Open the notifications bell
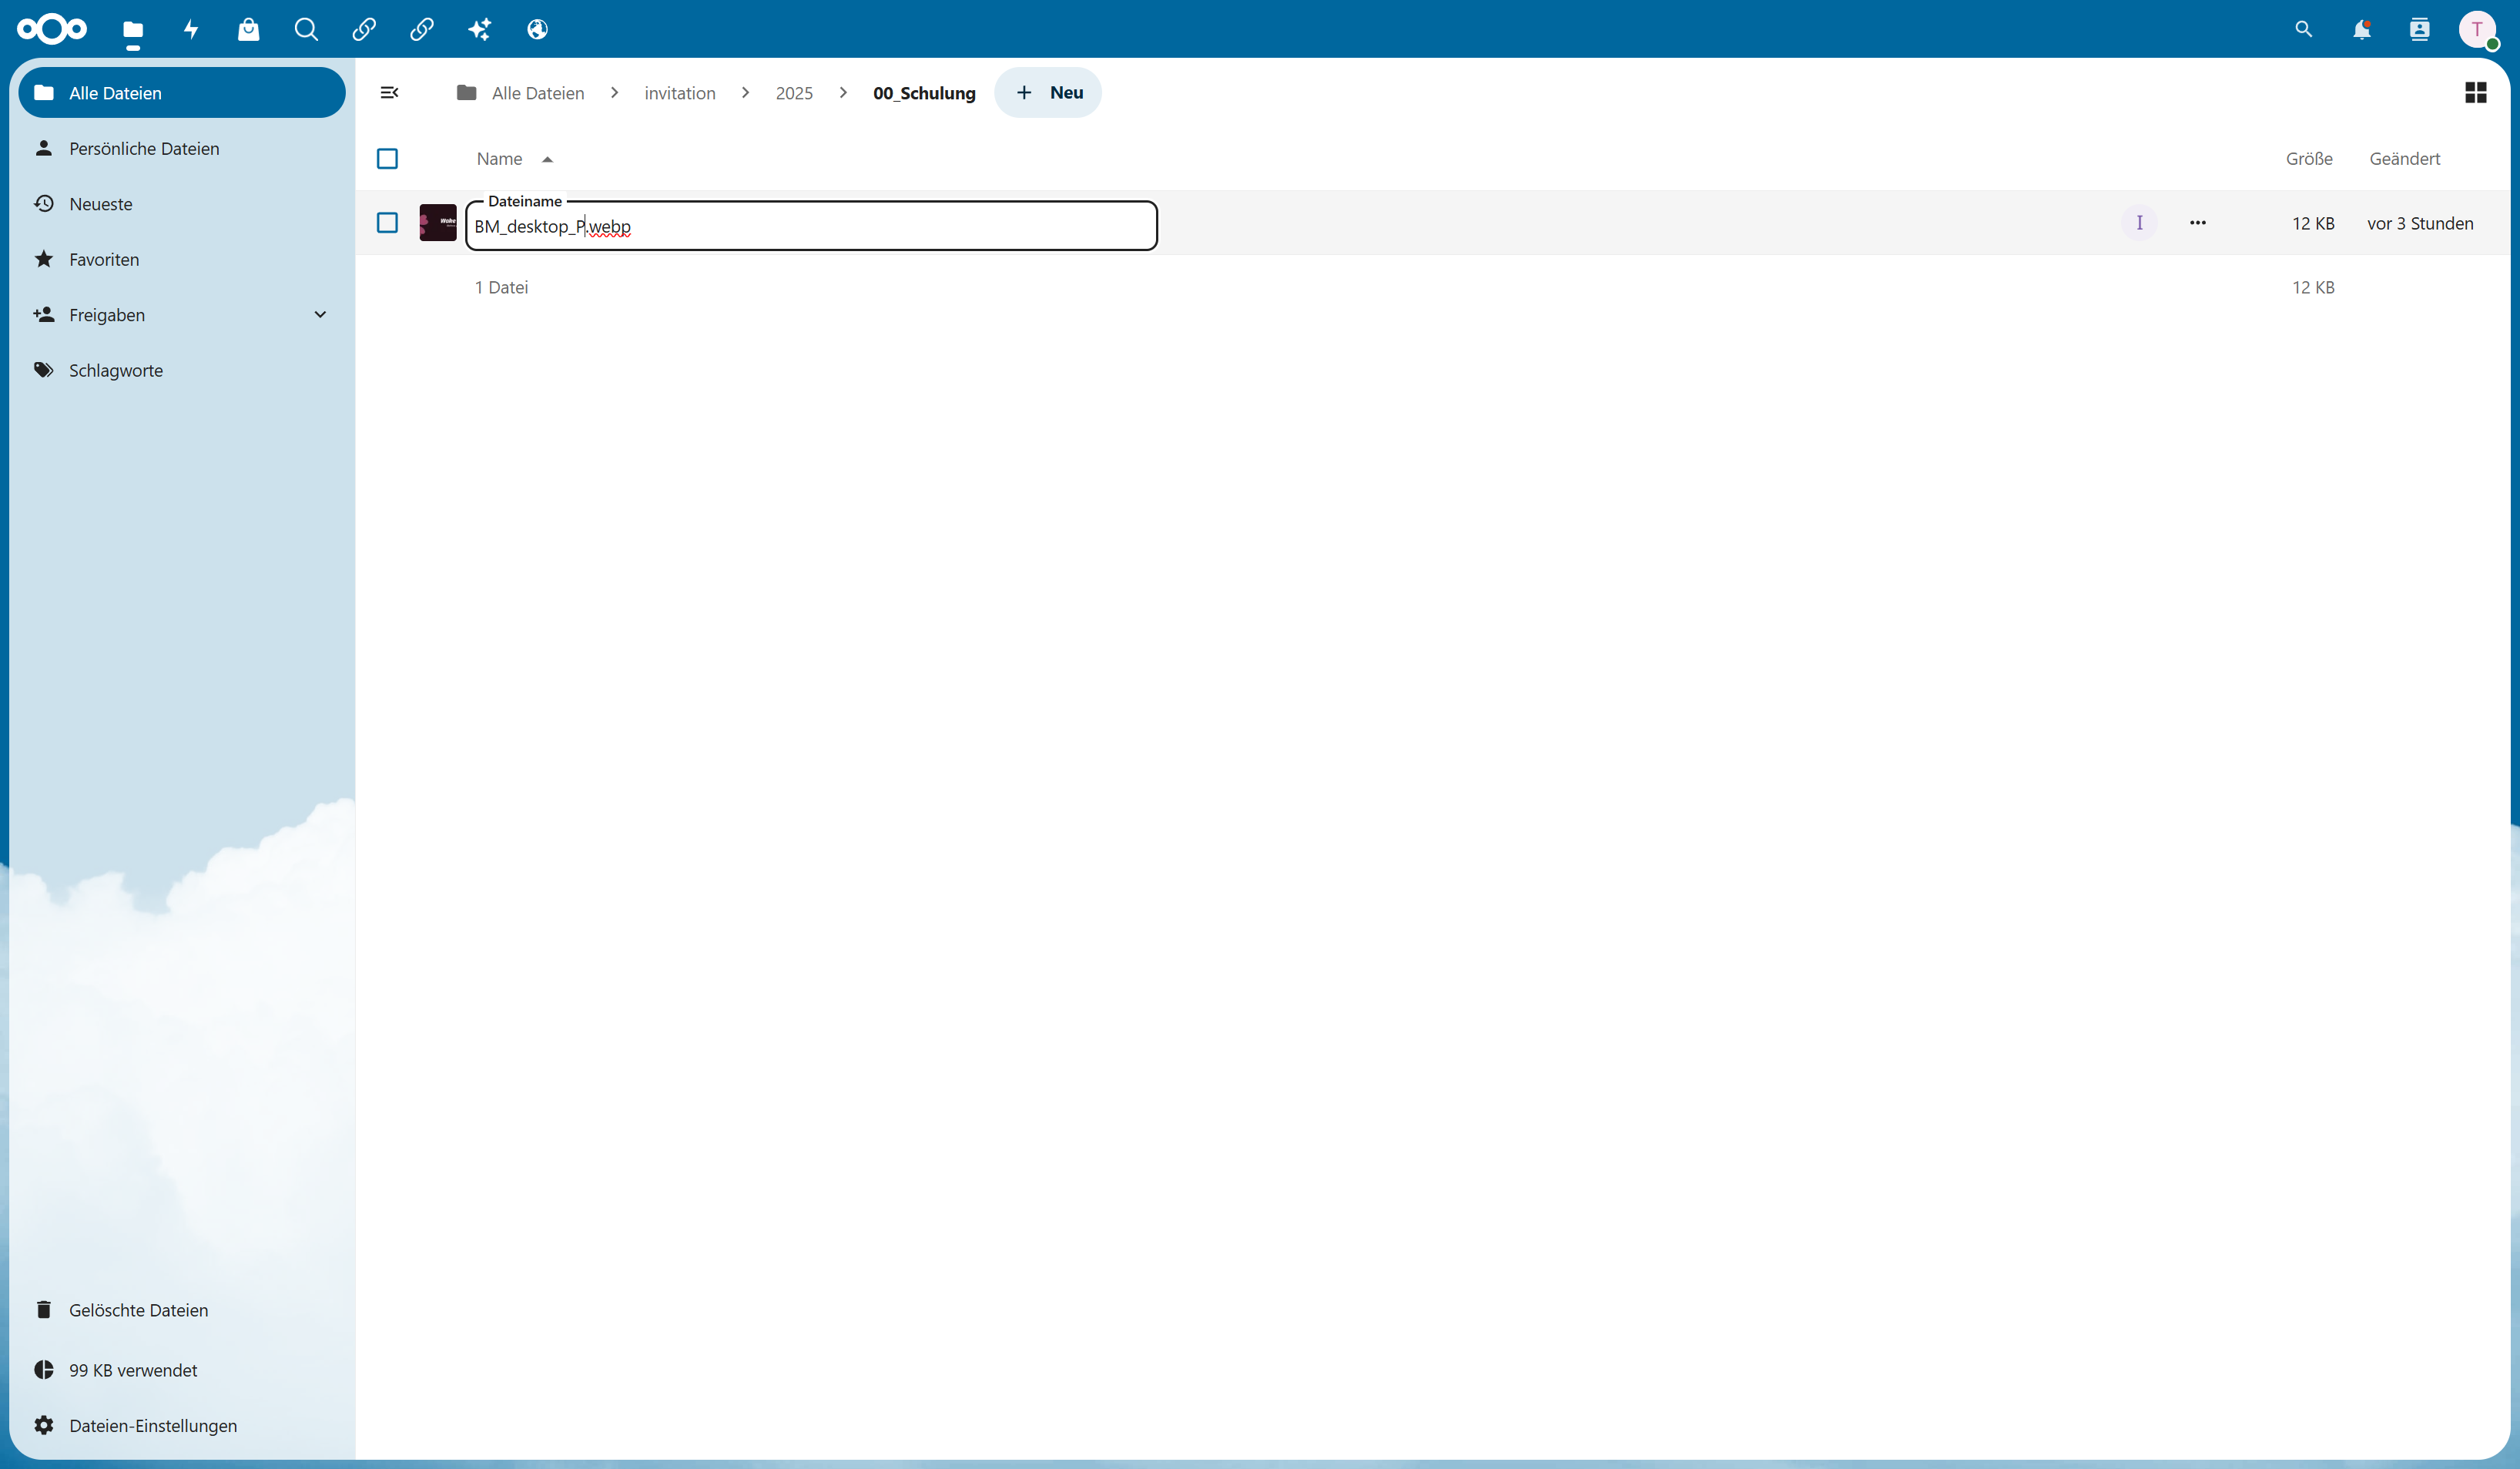This screenshot has height=1469, width=2520. pyautogui.click(x=2361, y=30)
